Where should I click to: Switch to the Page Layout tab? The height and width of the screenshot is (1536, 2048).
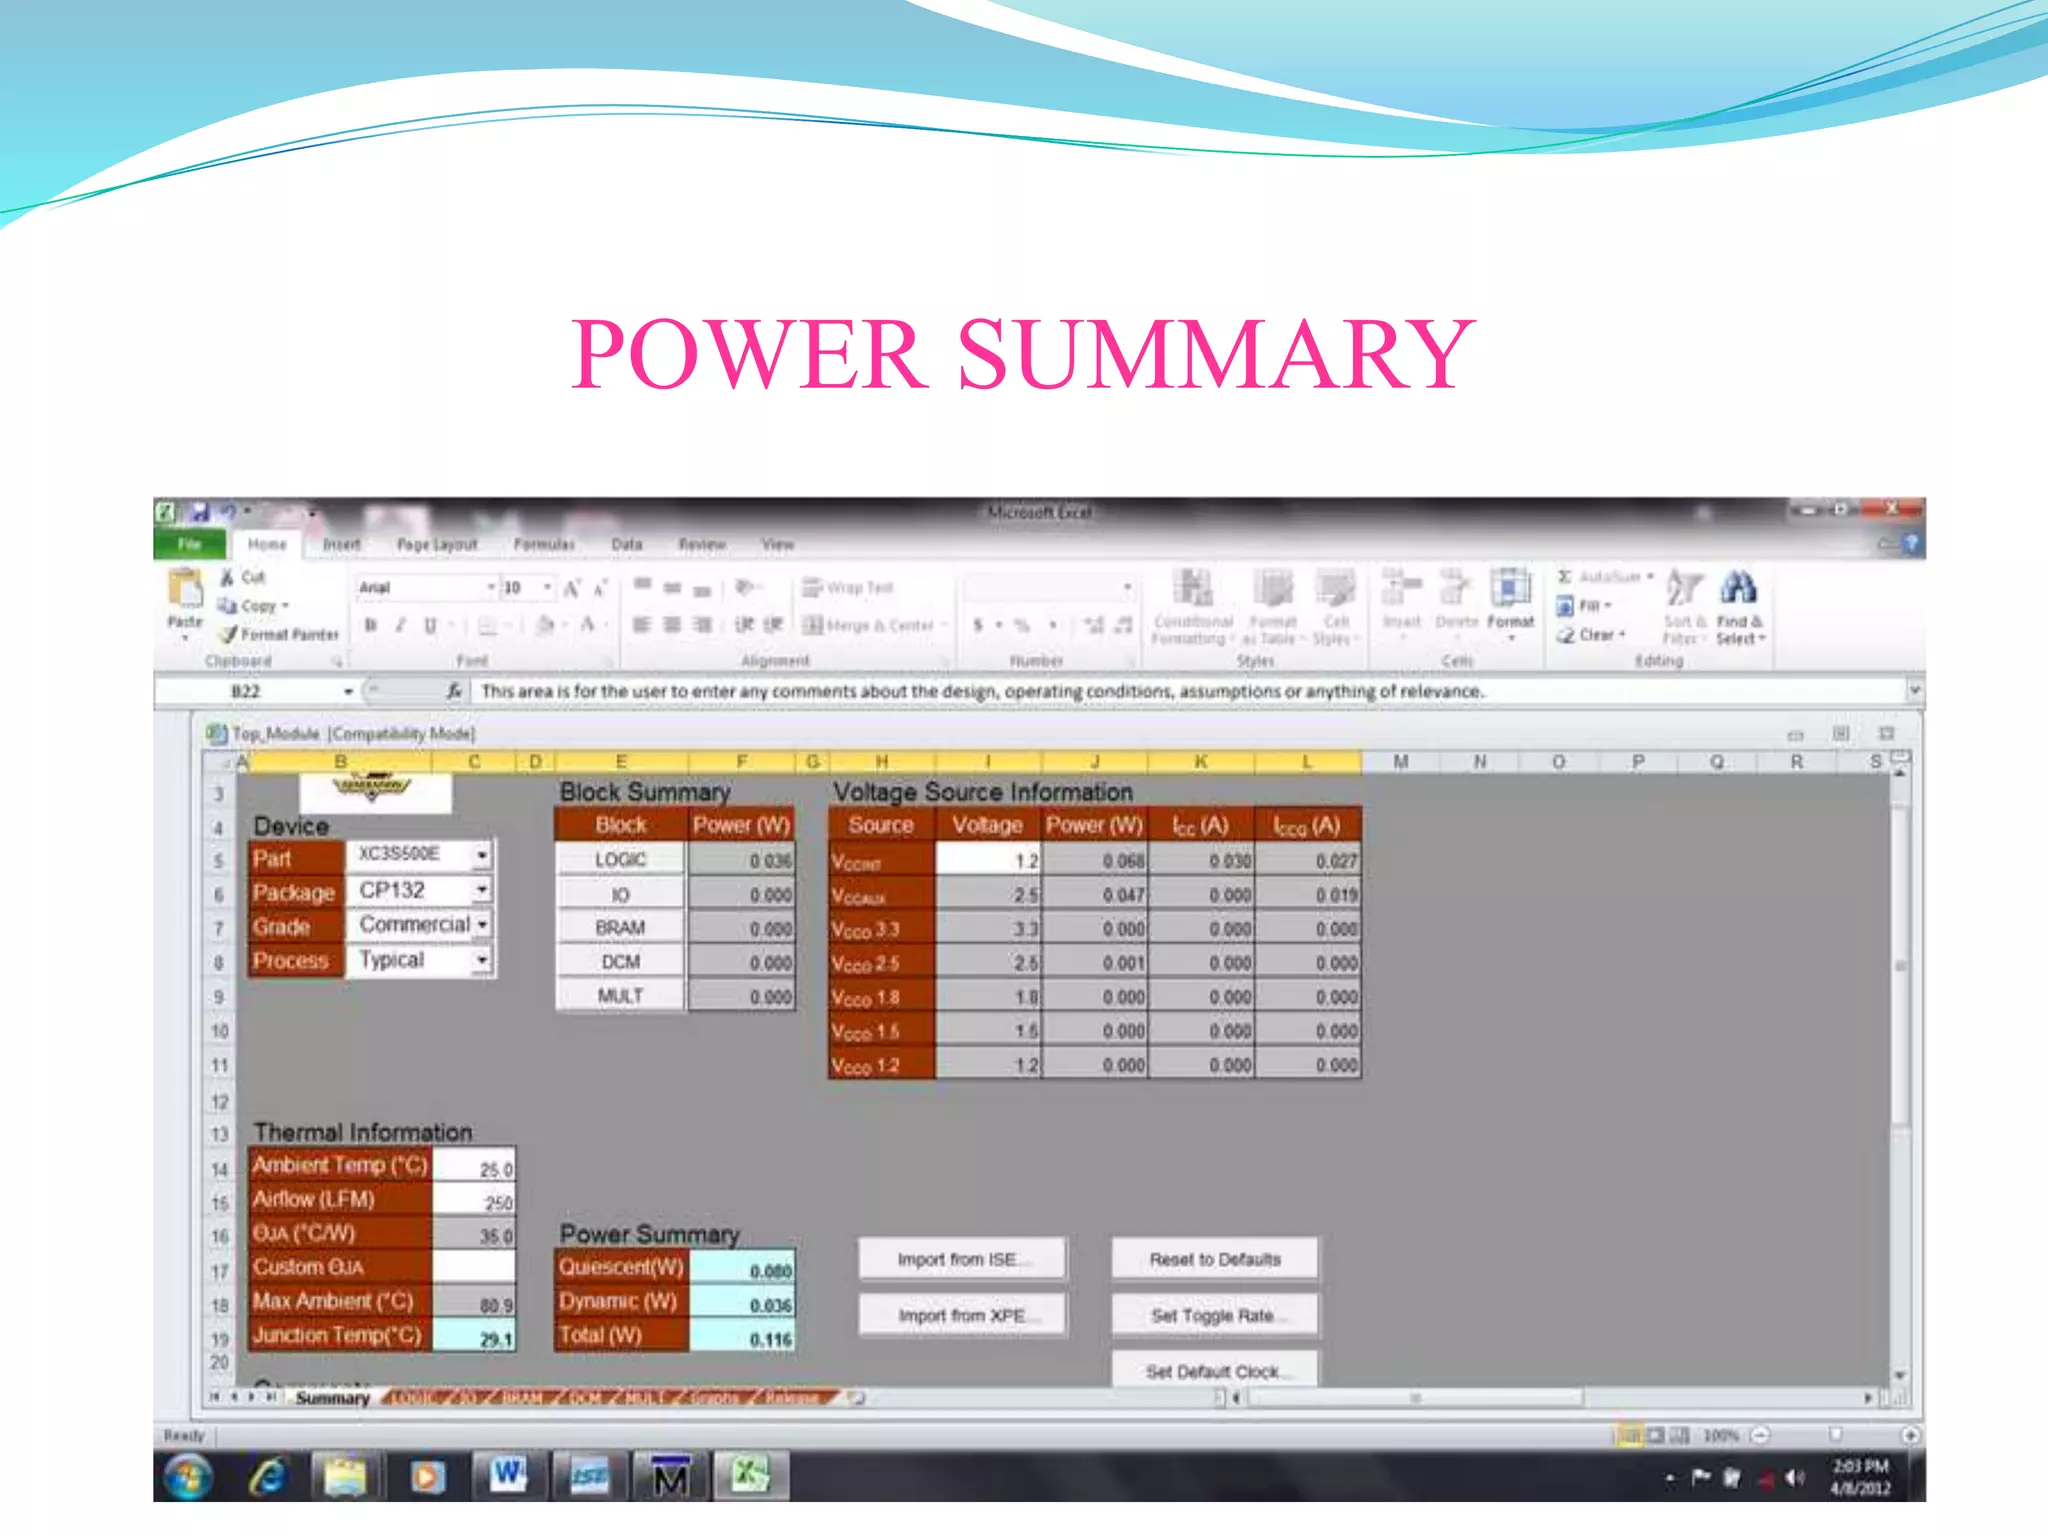[437, 544]
